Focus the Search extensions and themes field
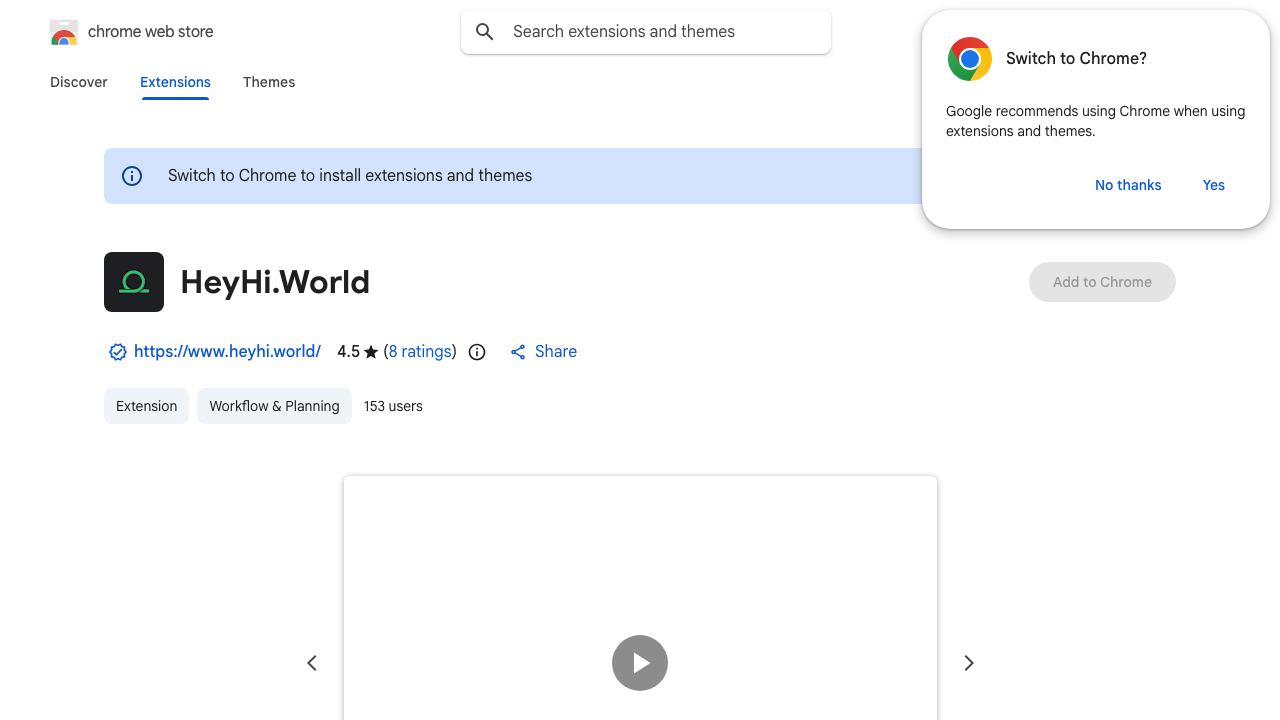1280x720 pixels. pyautogui.click(x=646, y=32)
